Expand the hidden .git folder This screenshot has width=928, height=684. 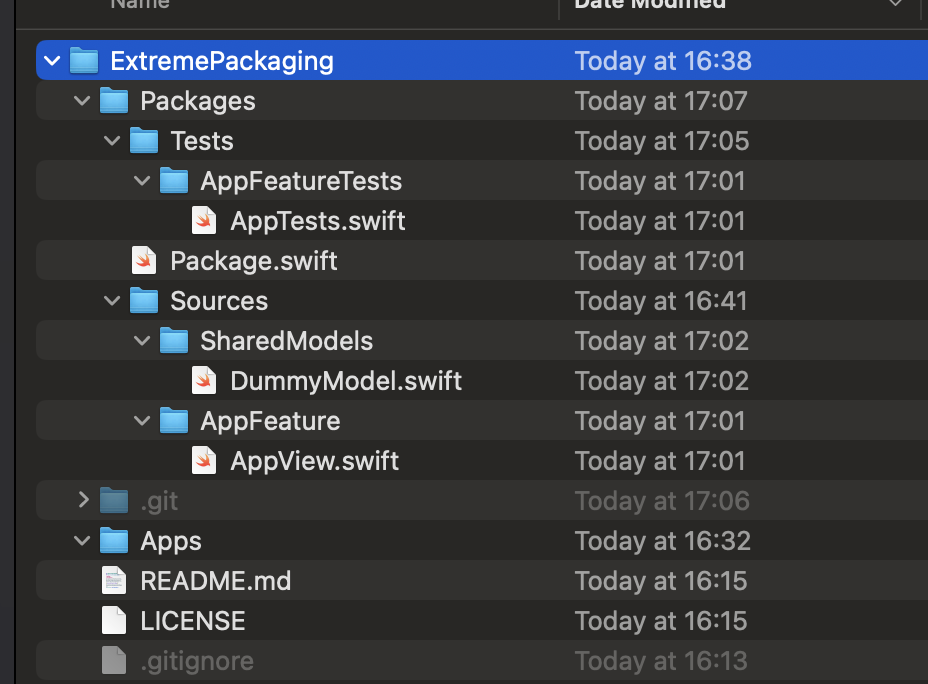83,501
